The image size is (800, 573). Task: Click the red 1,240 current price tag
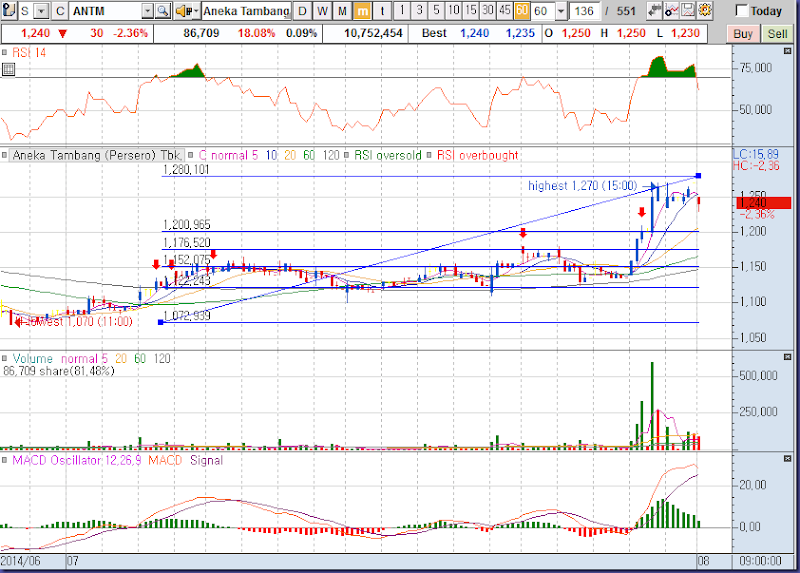coord(763,203)
